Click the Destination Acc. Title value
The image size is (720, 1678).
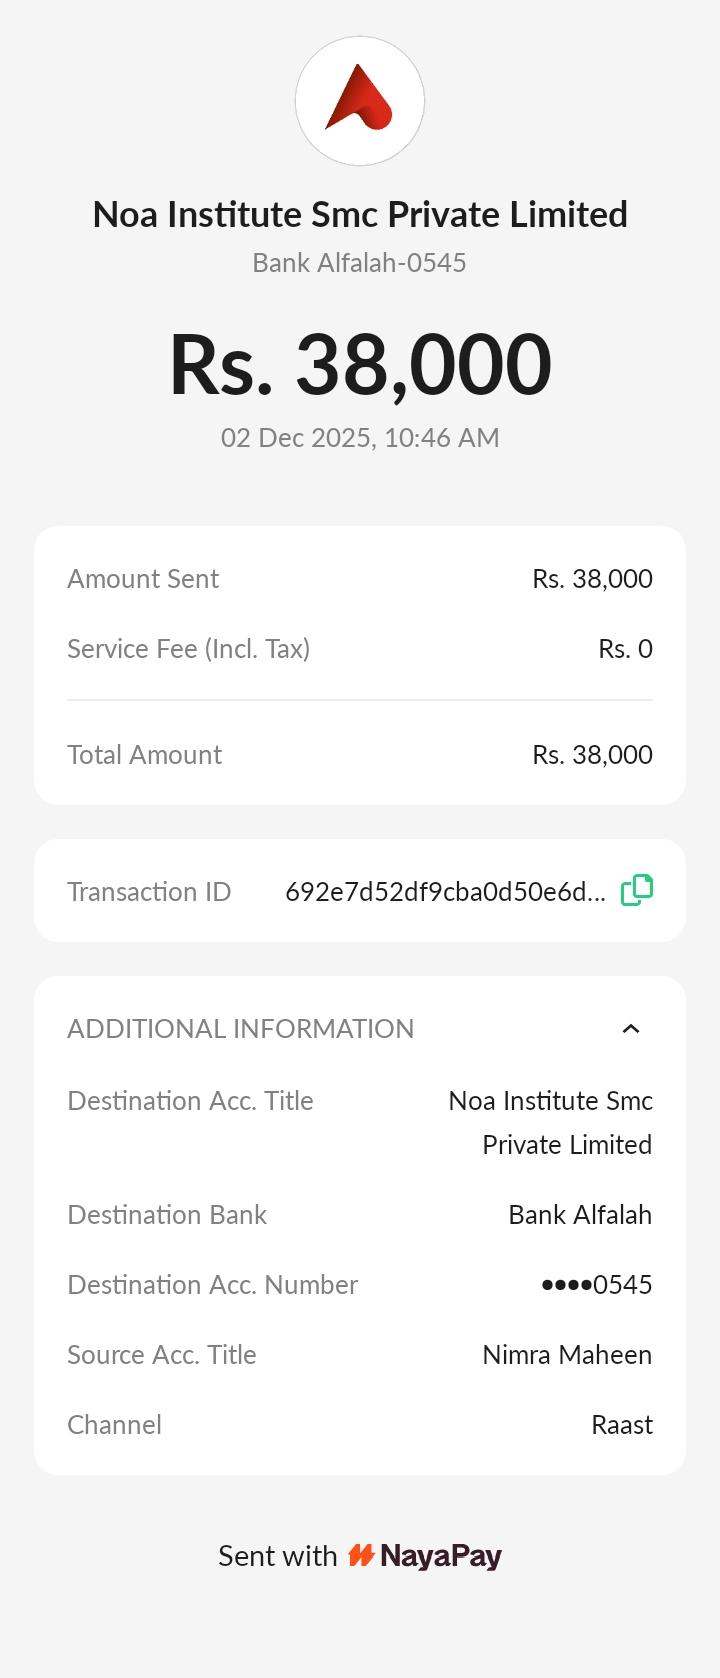551,1122
